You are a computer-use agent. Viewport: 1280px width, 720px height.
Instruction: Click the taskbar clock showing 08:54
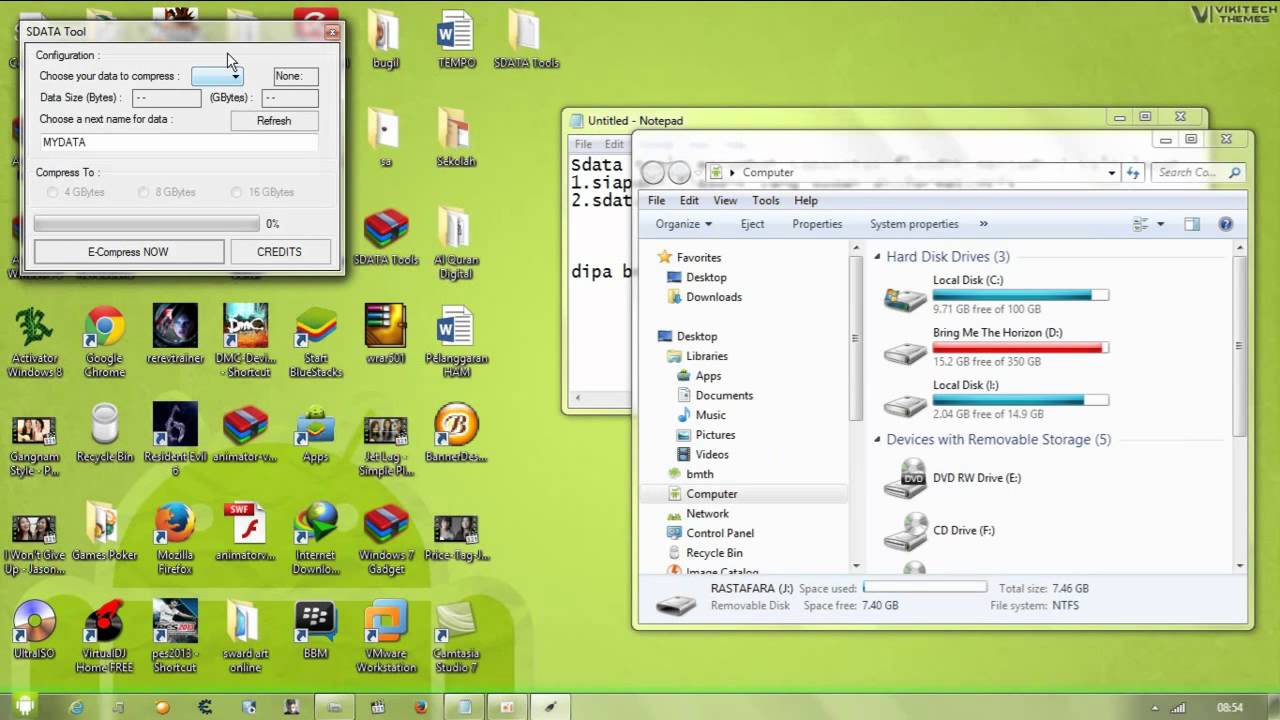(1230, 707)
